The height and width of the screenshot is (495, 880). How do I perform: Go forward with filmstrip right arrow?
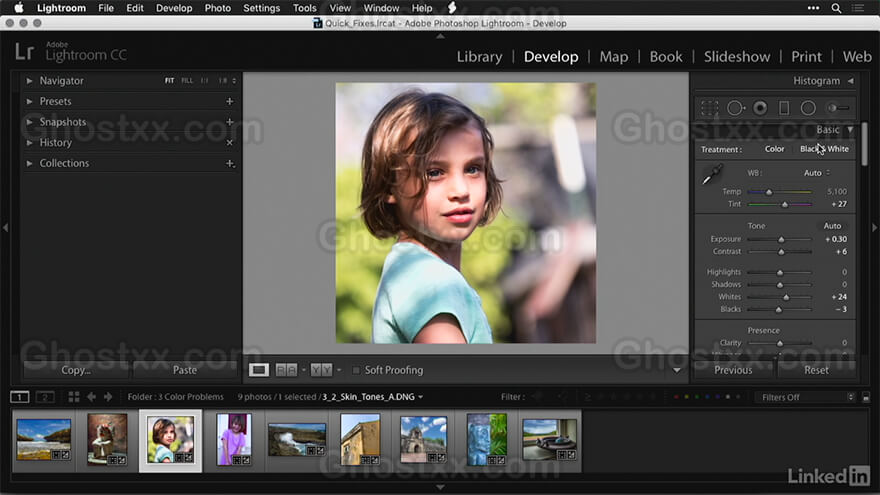(108, 397)
